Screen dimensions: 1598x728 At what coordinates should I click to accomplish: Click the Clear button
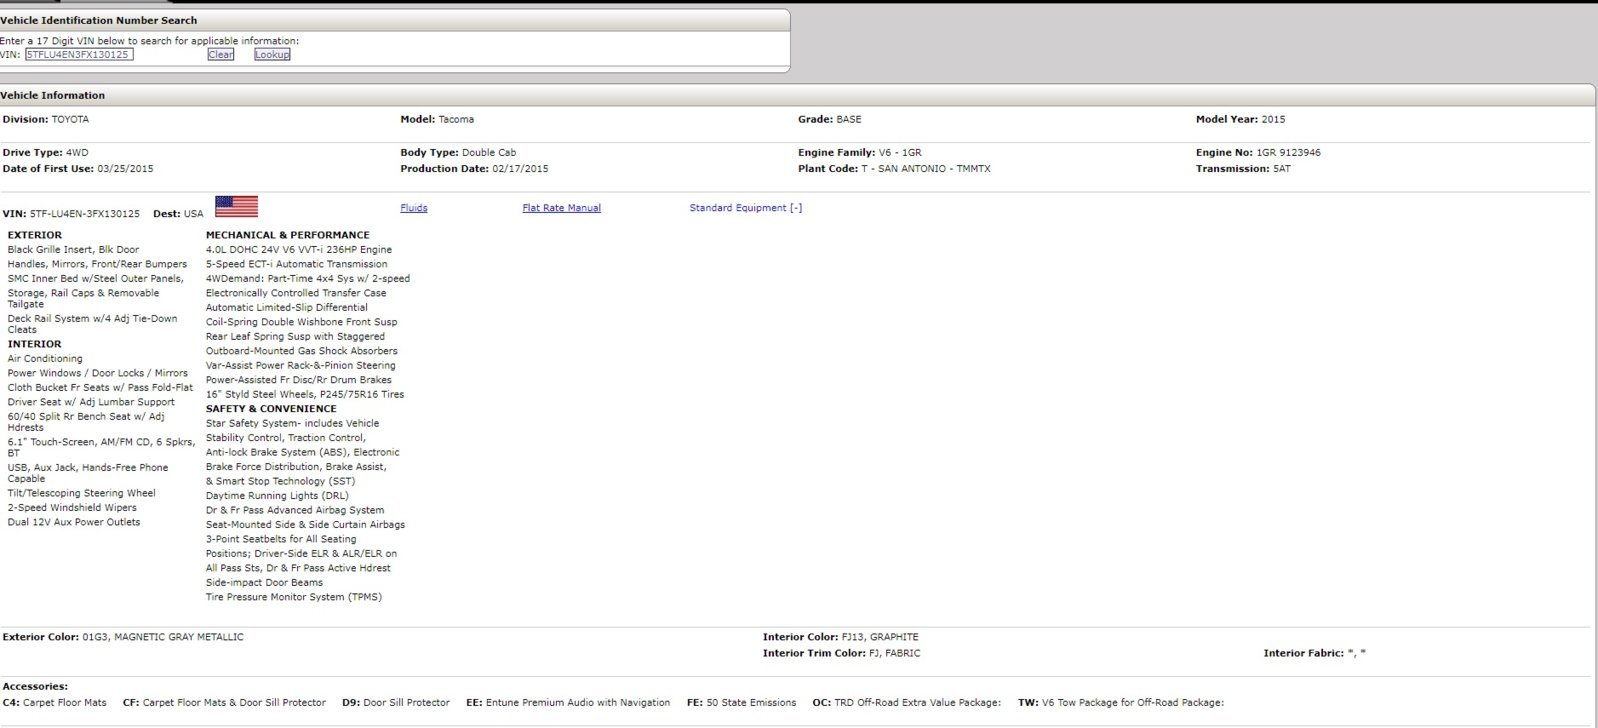[221, 54]
